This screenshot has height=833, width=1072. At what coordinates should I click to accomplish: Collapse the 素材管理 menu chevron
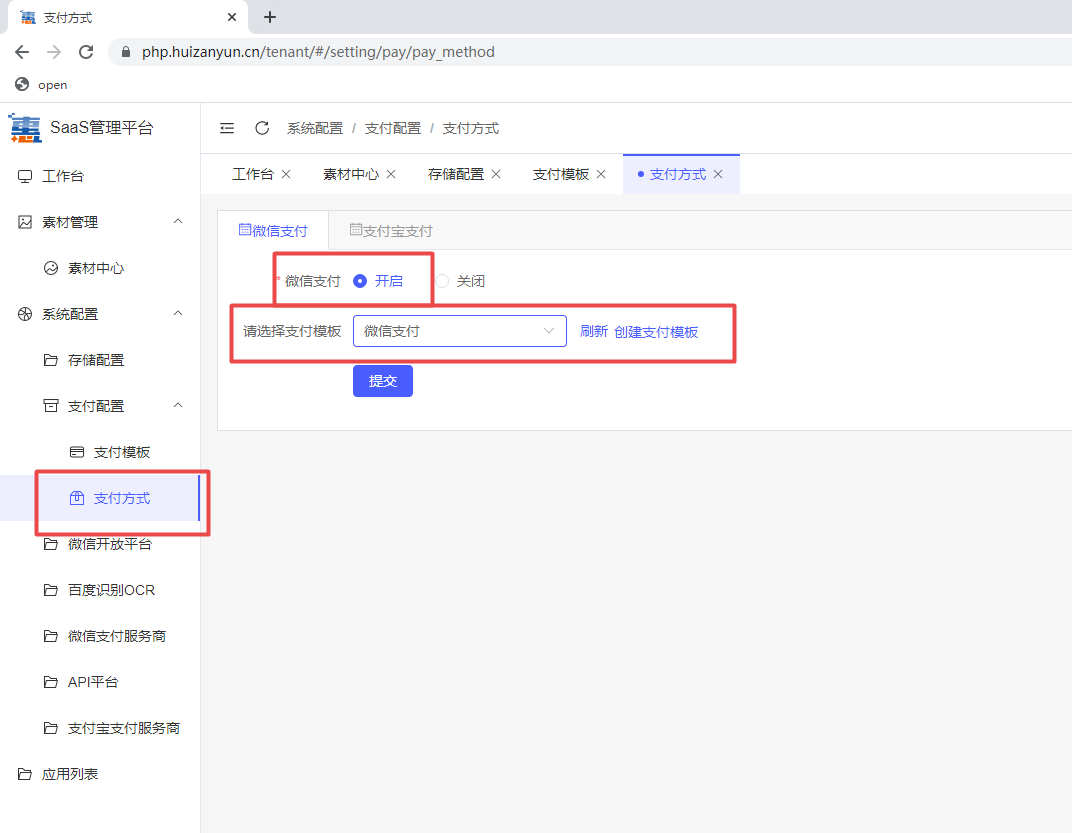coord(178,222)
